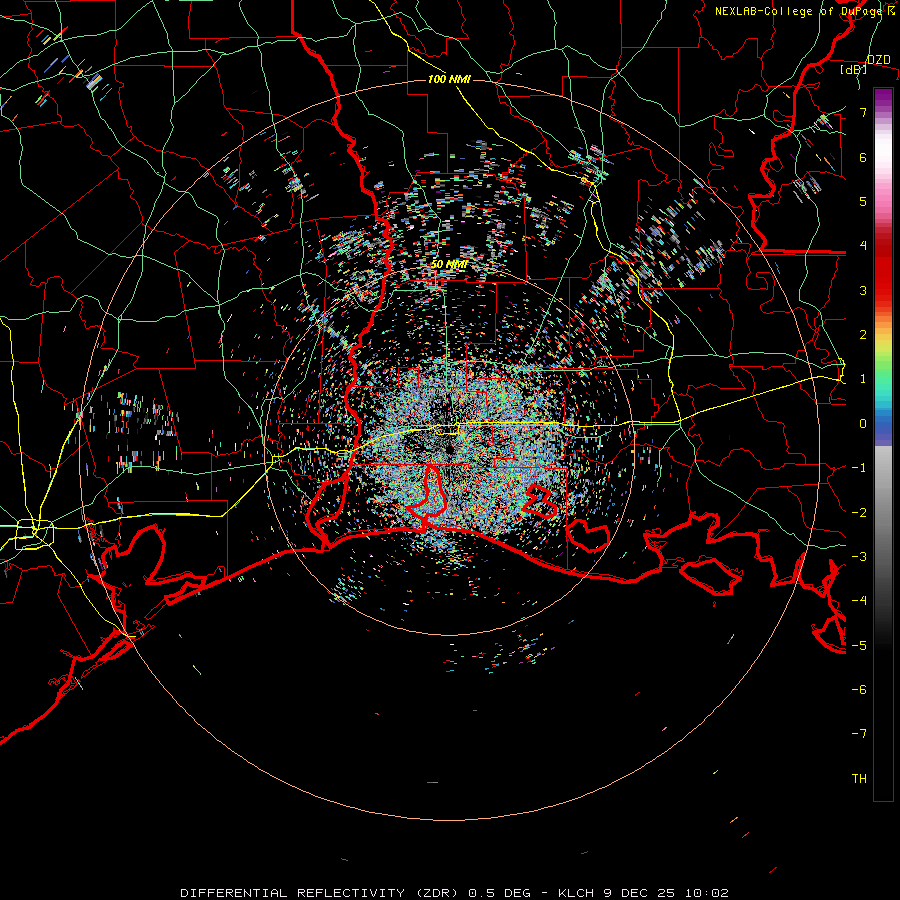Click the -4 tick label on color scale

(859, 601)
